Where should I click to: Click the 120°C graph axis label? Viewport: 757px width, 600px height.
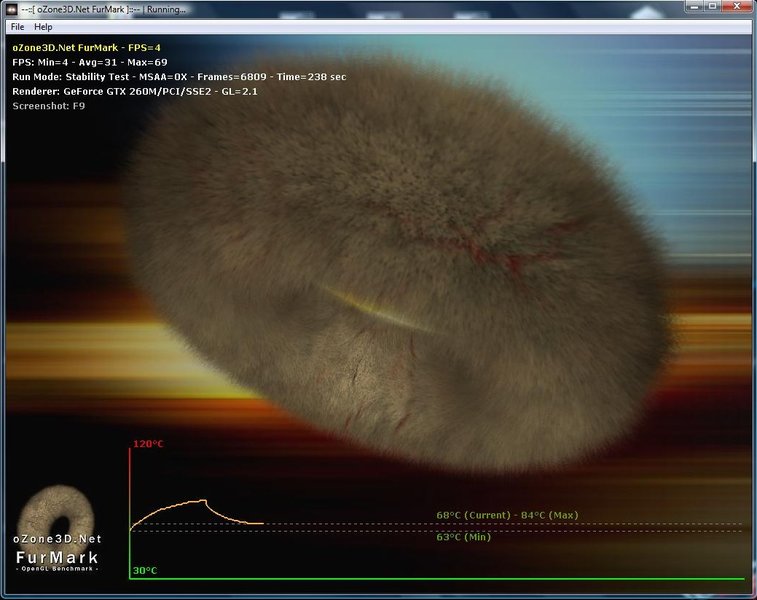click(x=148, y=444)
